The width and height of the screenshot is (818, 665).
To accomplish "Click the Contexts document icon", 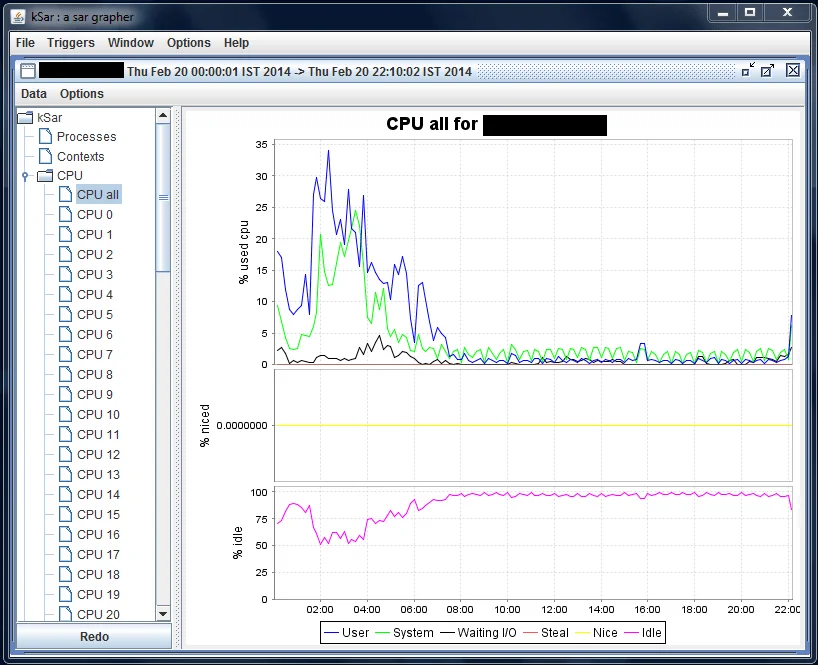I will pos(45,156).
